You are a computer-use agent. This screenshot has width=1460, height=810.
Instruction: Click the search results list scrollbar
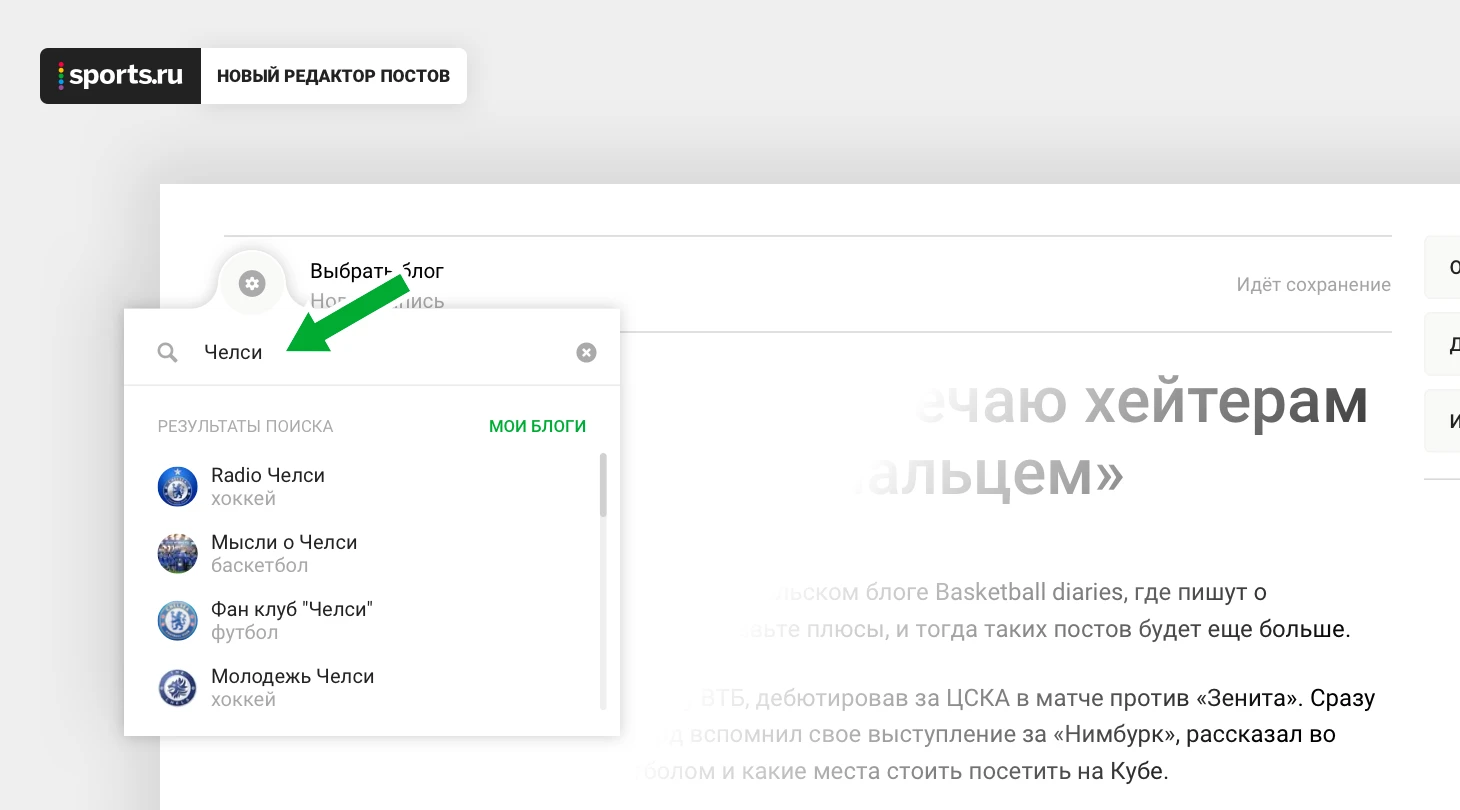pos(603,485)
